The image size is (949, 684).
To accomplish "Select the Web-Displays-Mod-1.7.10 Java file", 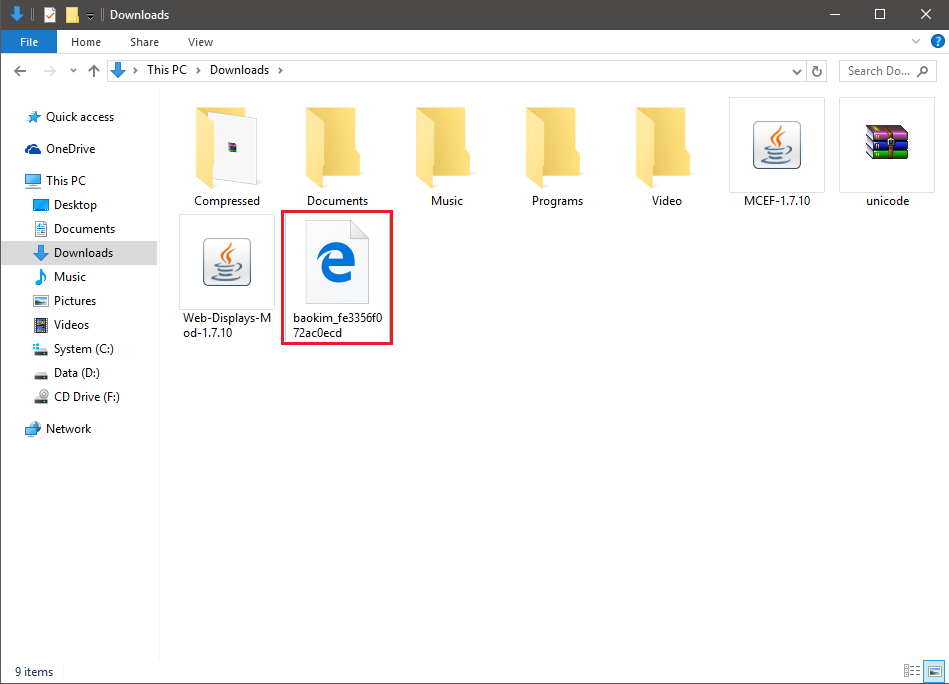I will 227,277.
